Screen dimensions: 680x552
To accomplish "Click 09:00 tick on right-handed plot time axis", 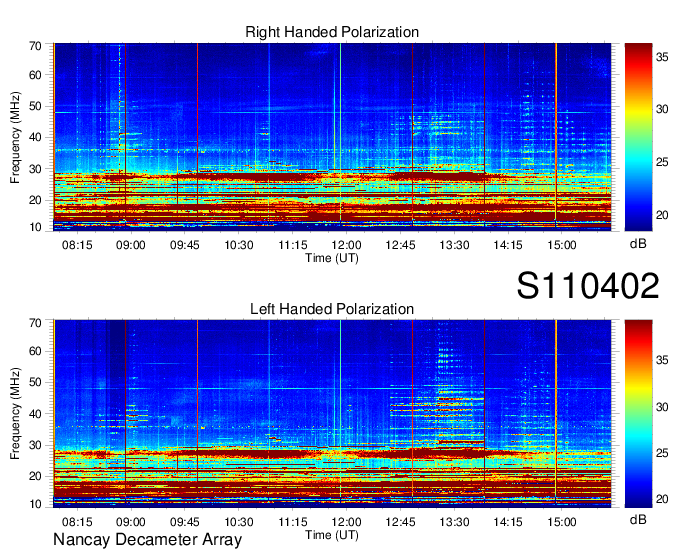I will 131,245.
